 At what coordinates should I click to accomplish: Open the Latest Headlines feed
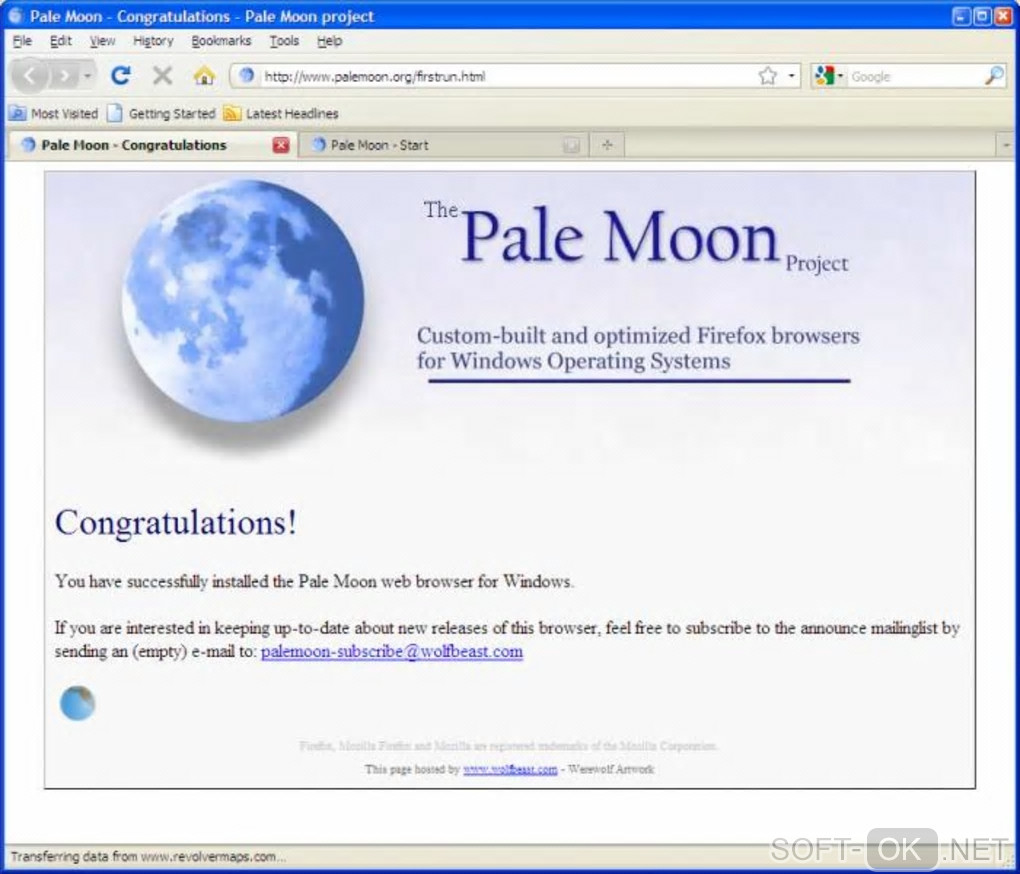(280, 113)
